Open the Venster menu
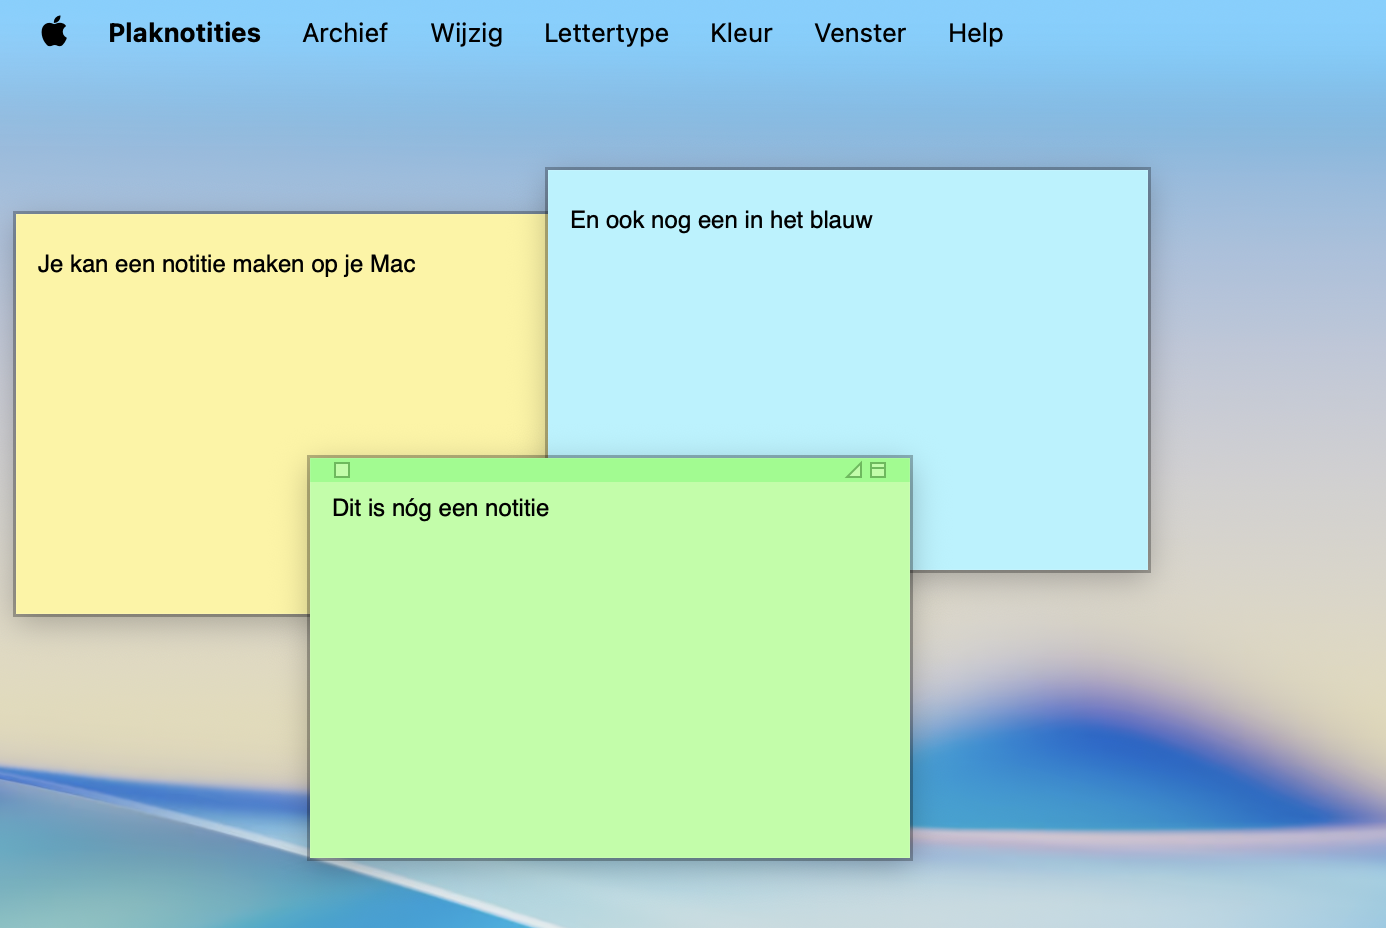This screenshot has width=1386, height=928. coord(859,32)
